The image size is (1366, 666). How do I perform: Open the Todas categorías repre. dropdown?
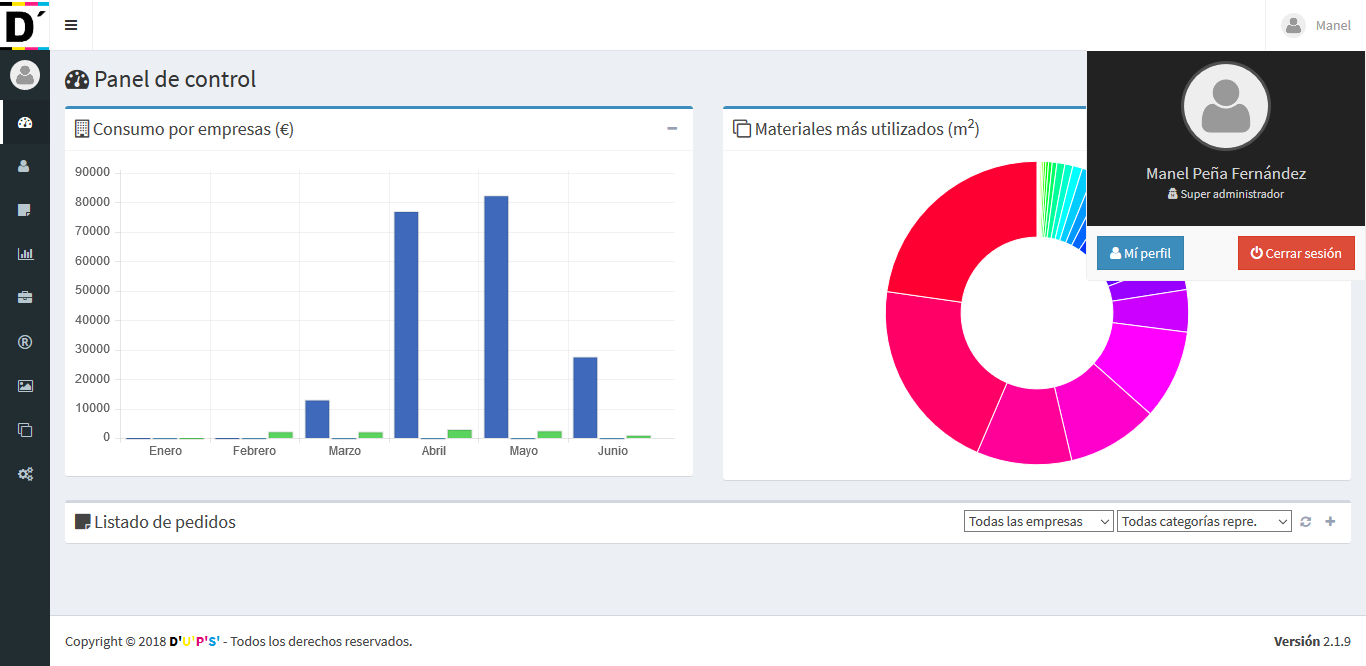pos(1204,522)
